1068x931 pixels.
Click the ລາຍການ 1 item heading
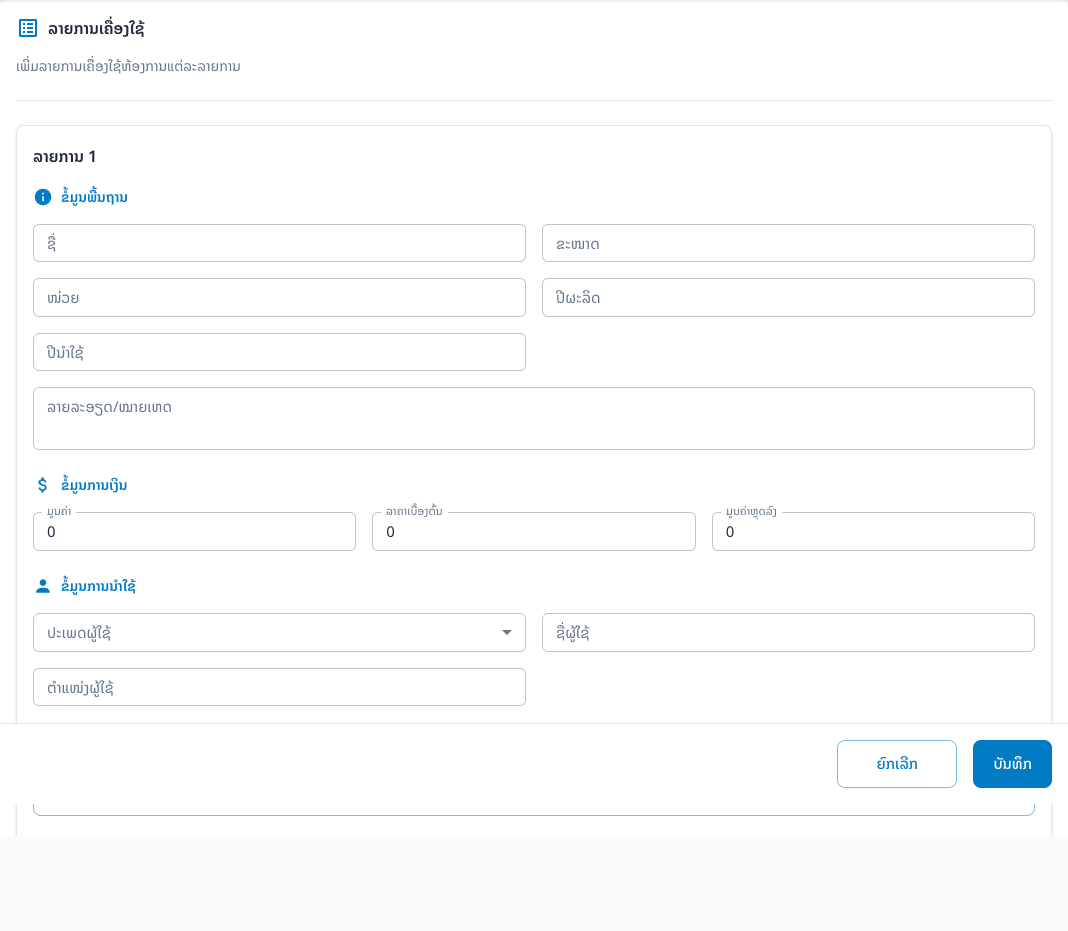(x=65, y=157)
